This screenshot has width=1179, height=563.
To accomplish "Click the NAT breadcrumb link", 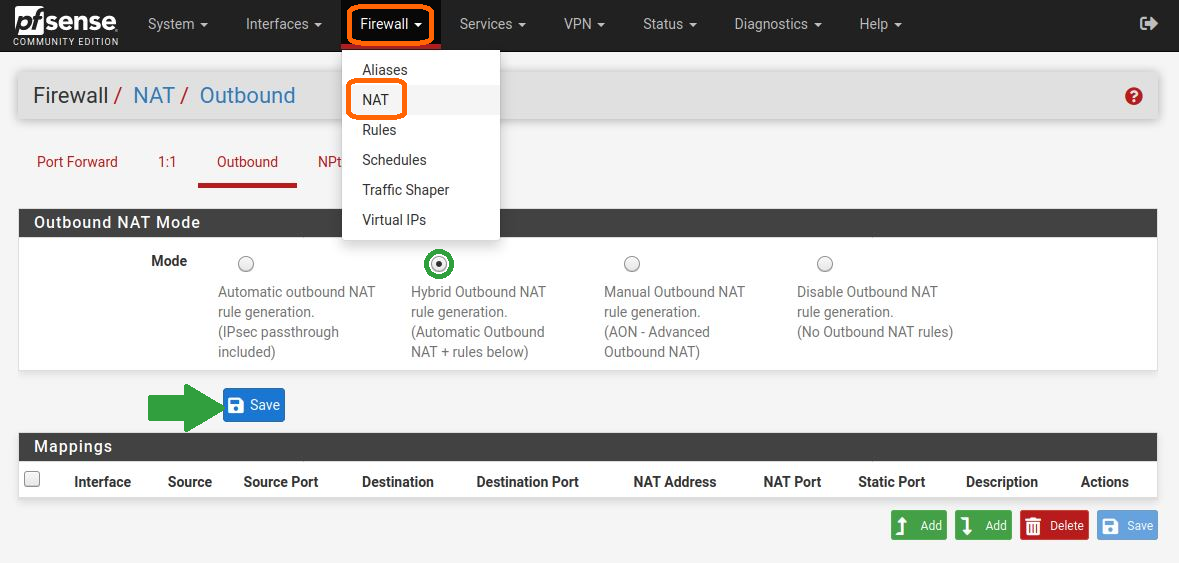I will 154,96.
